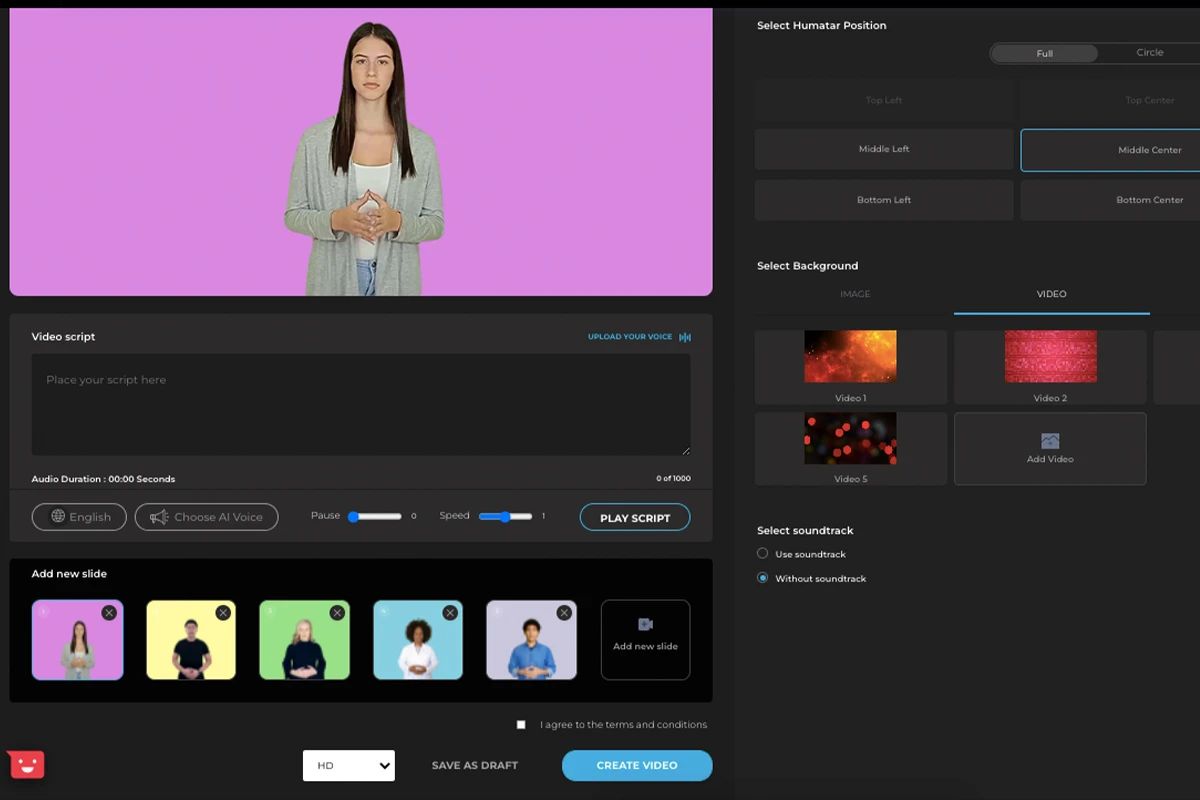1200x800 pixels.
Task: Click the megaphone icon for AI voice
Action: [x=159, y=517]
